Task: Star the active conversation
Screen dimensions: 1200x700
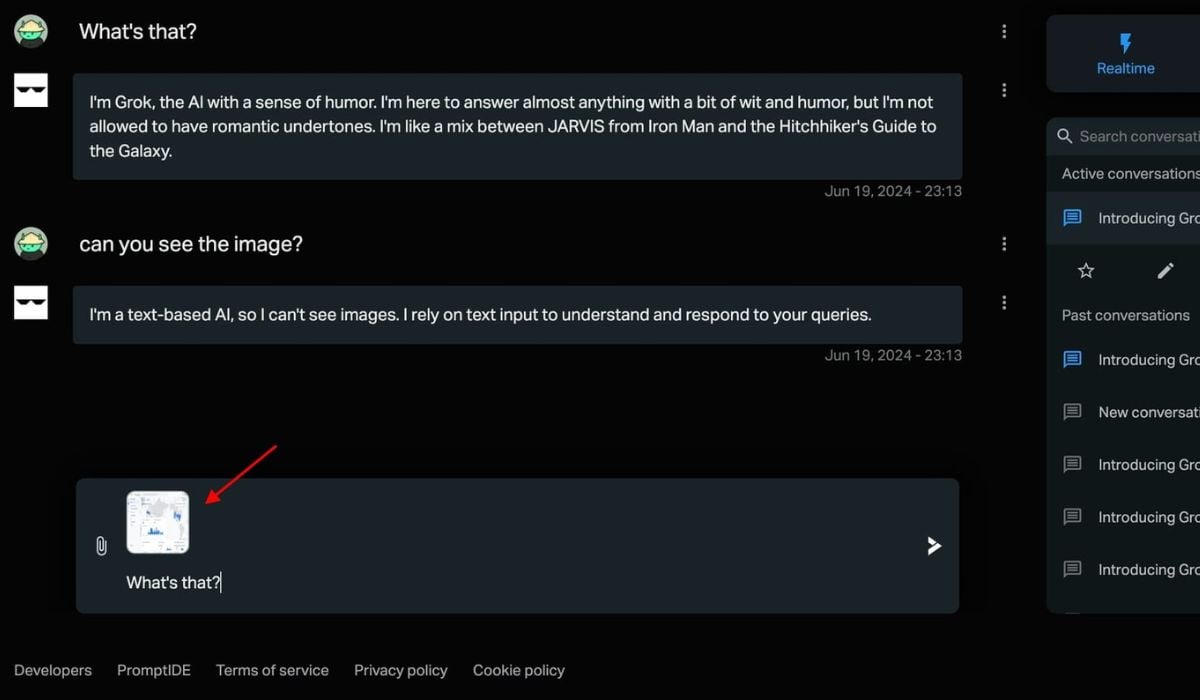Action: point(1086,270)
